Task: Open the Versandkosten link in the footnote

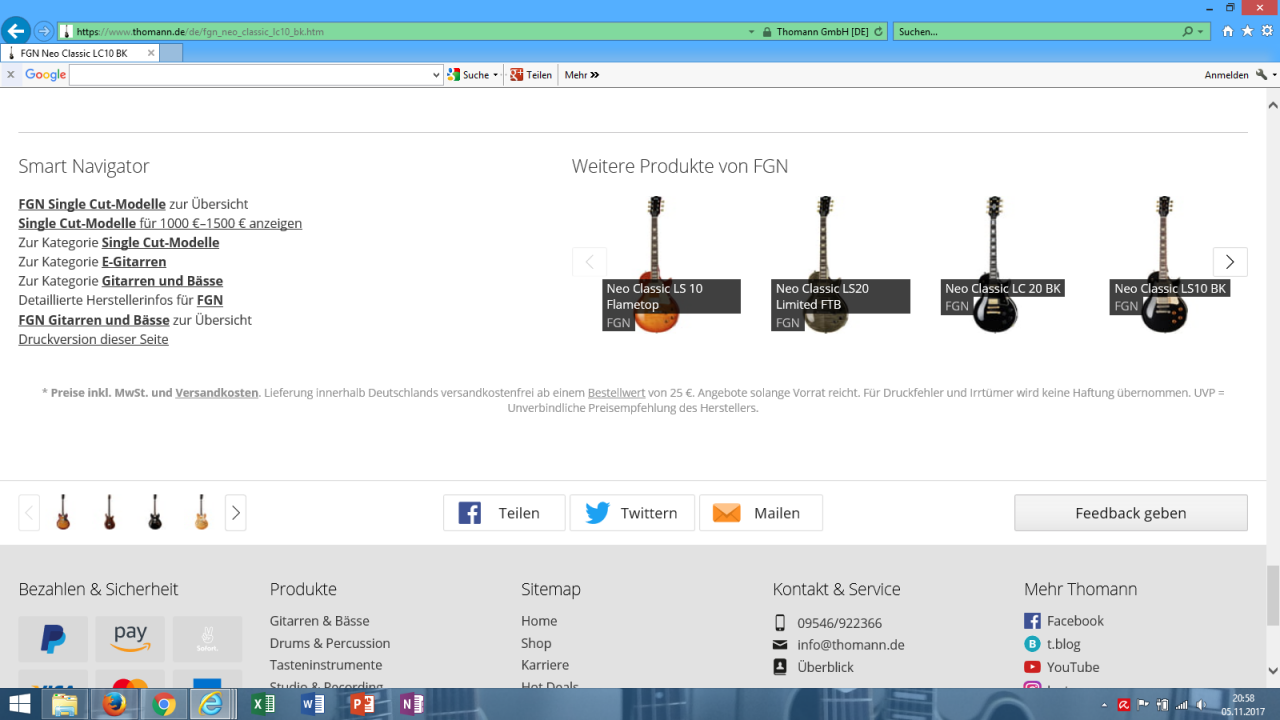Action: click(x=217, y=393)
